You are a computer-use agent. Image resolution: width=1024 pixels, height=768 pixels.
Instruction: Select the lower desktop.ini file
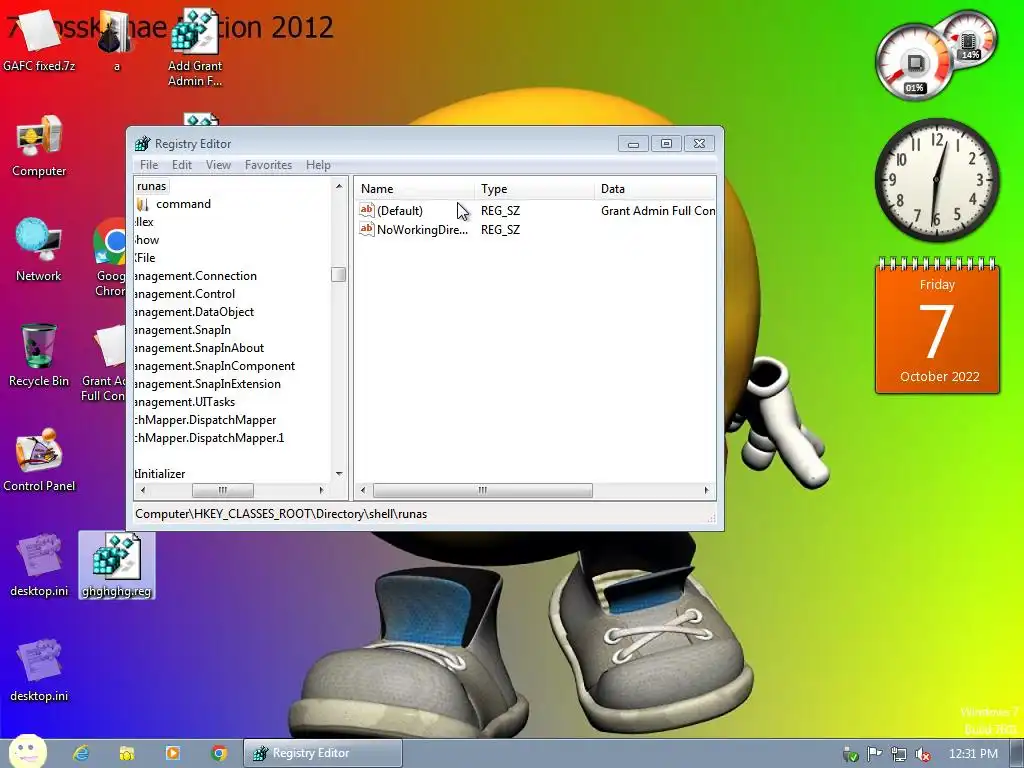click(x=39, y=670)
